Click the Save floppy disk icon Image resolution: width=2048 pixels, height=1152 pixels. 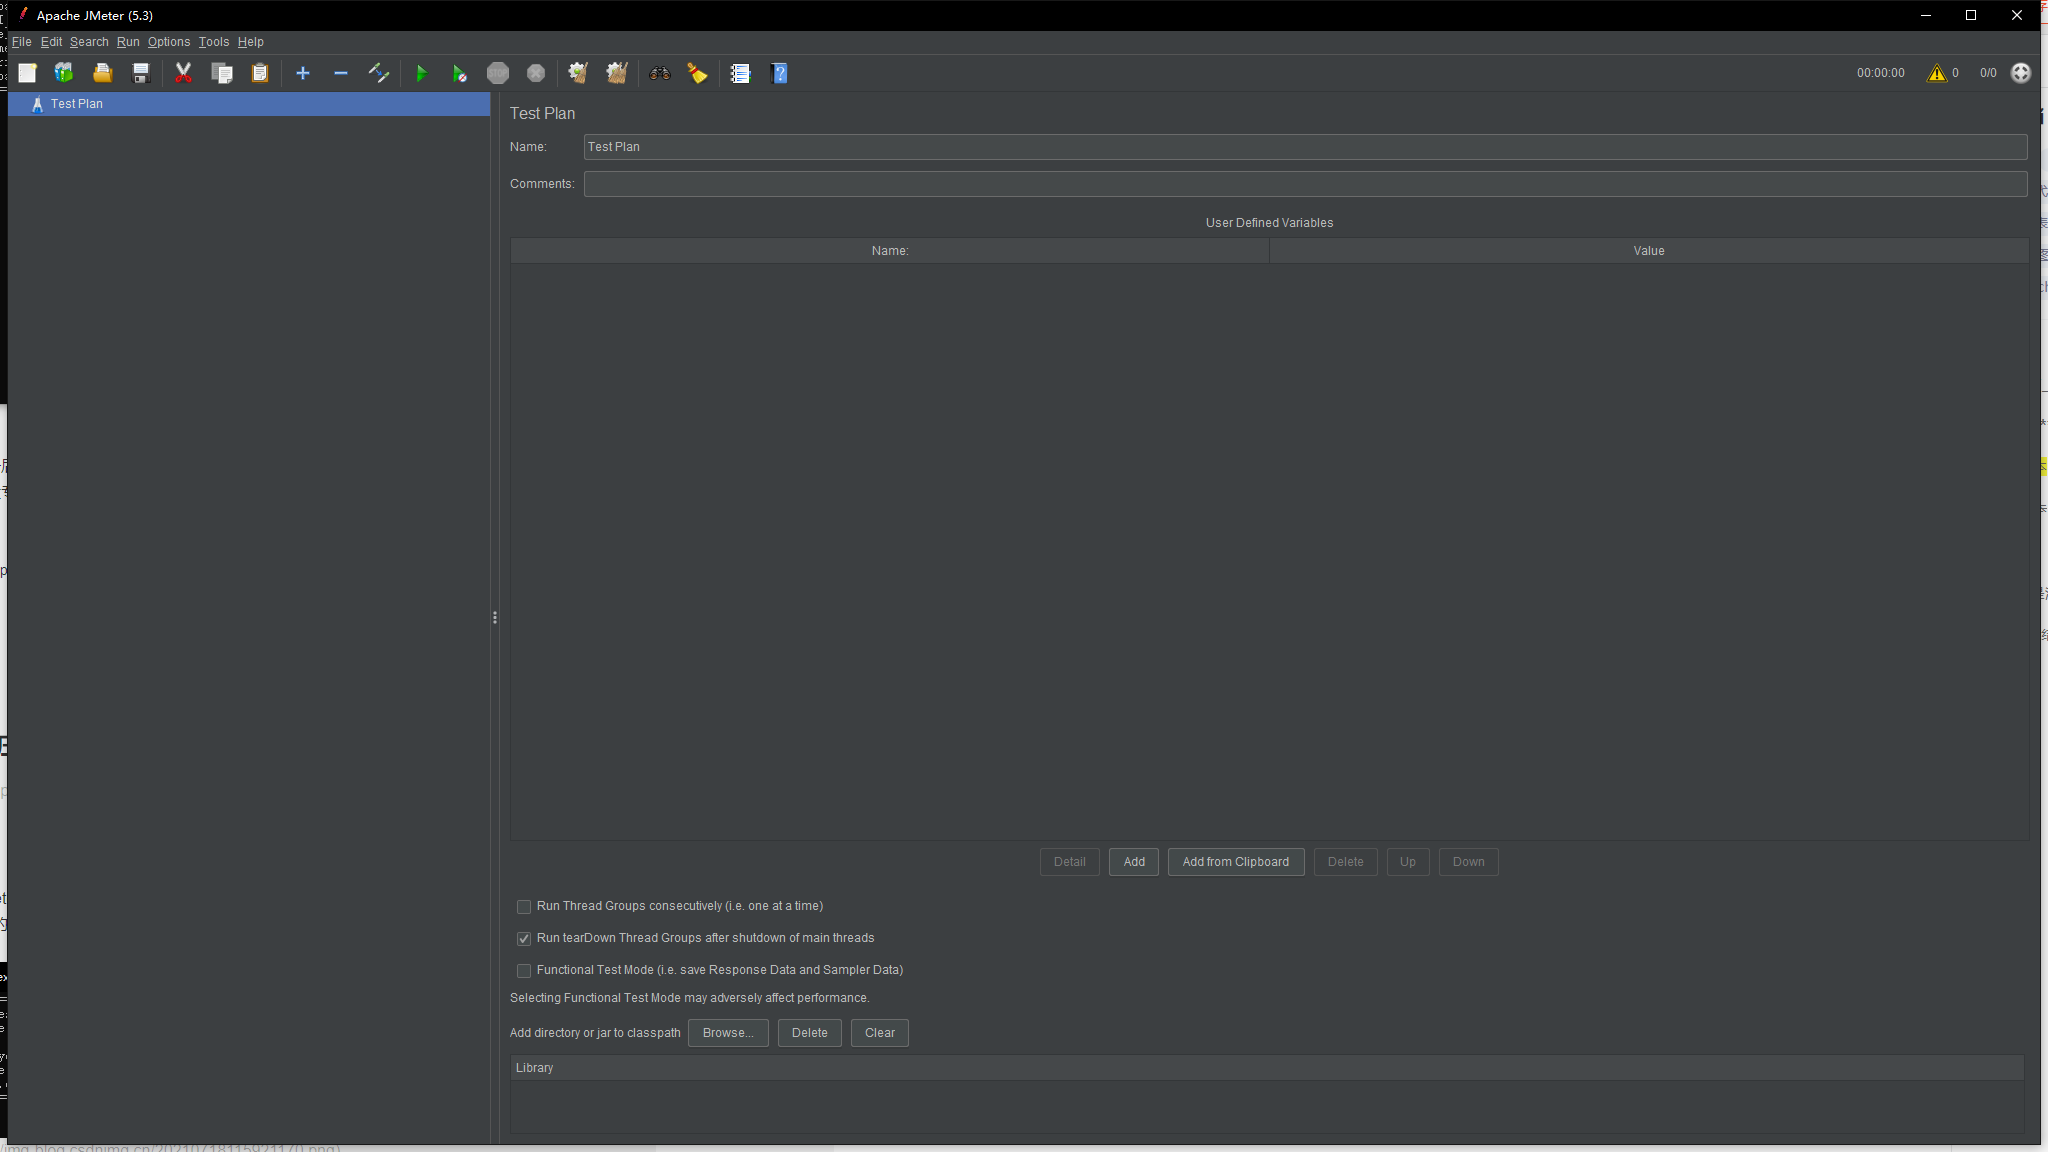[141, 73]
